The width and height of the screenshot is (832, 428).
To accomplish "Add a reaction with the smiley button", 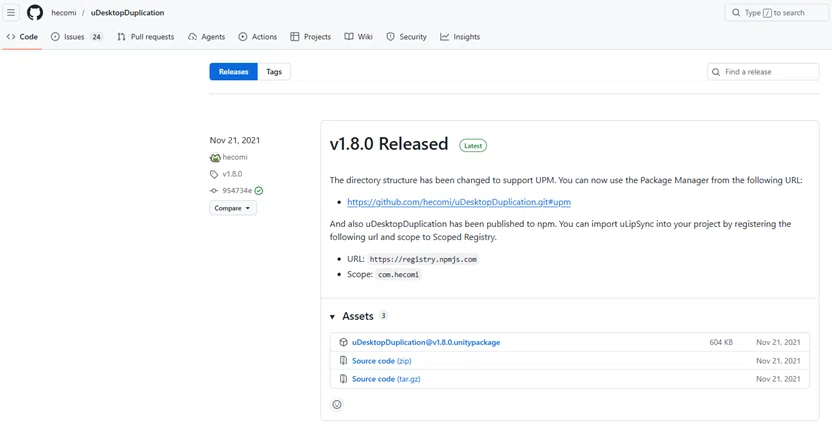I will click(x=337, y=405).
